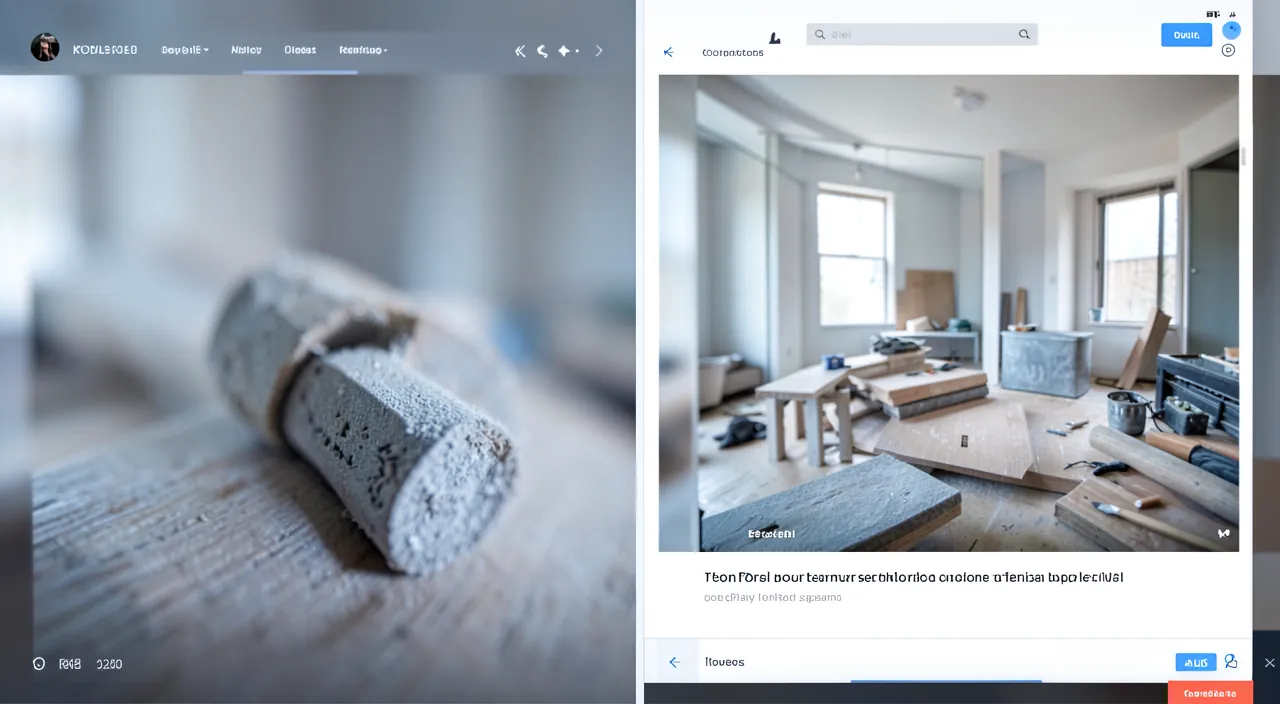Click the X icon right of the bottom bar

pos(1269,662)
